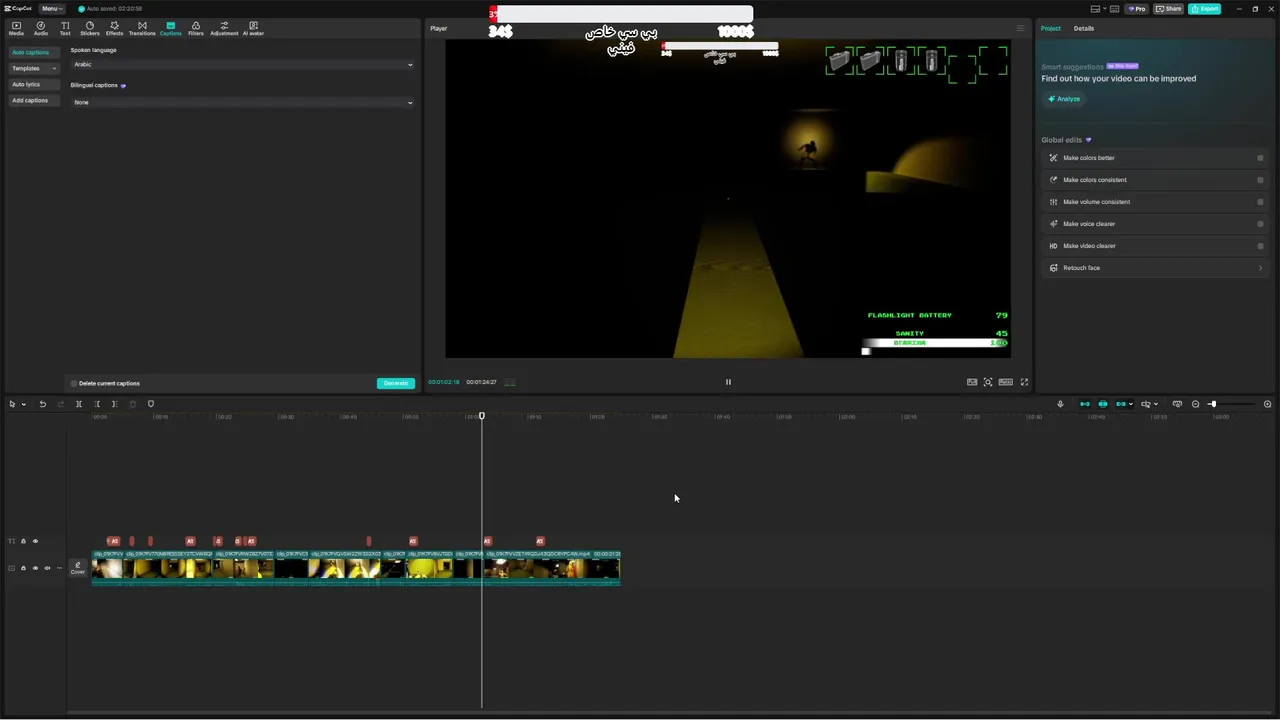The width and height of the screenshot is (1280, 720).
Task: Open the Filters panel
Action: tap(196, 28)
